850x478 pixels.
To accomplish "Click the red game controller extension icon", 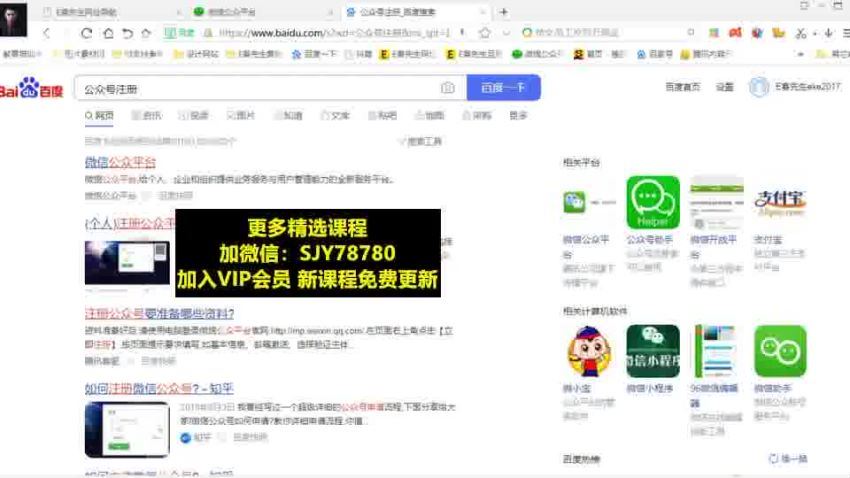I will [x=735, y=33].
